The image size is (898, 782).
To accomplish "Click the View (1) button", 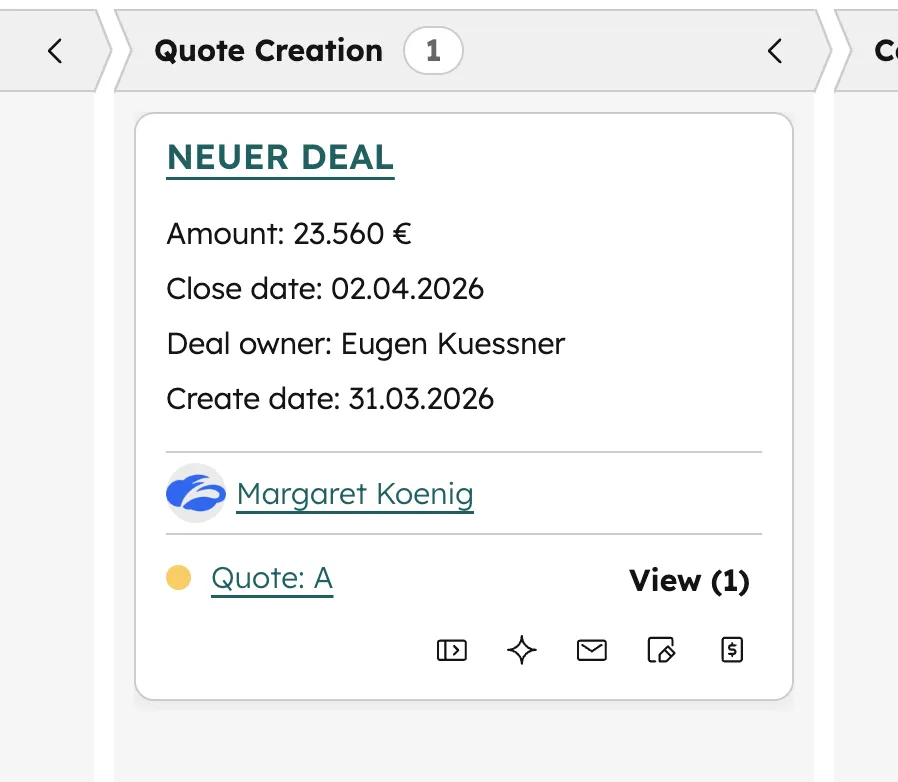I will coord(689,580).
